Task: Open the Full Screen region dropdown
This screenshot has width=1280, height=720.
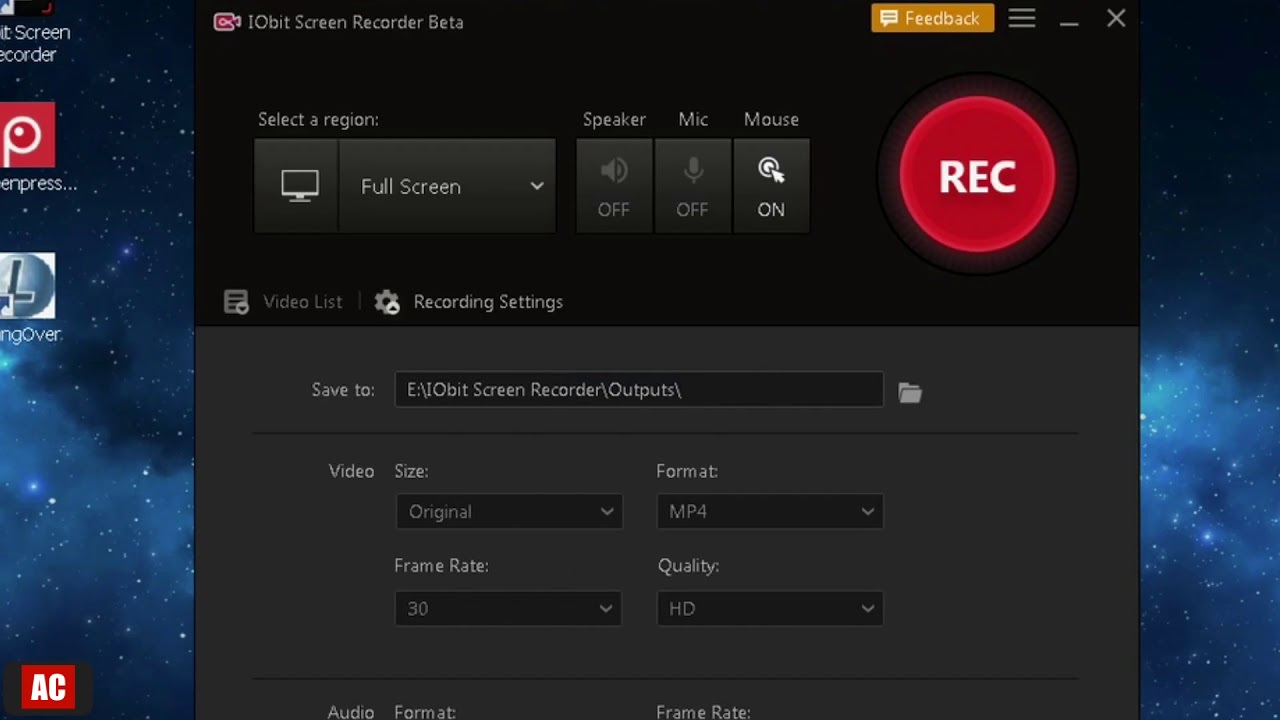Action: [x=447, y=186]
